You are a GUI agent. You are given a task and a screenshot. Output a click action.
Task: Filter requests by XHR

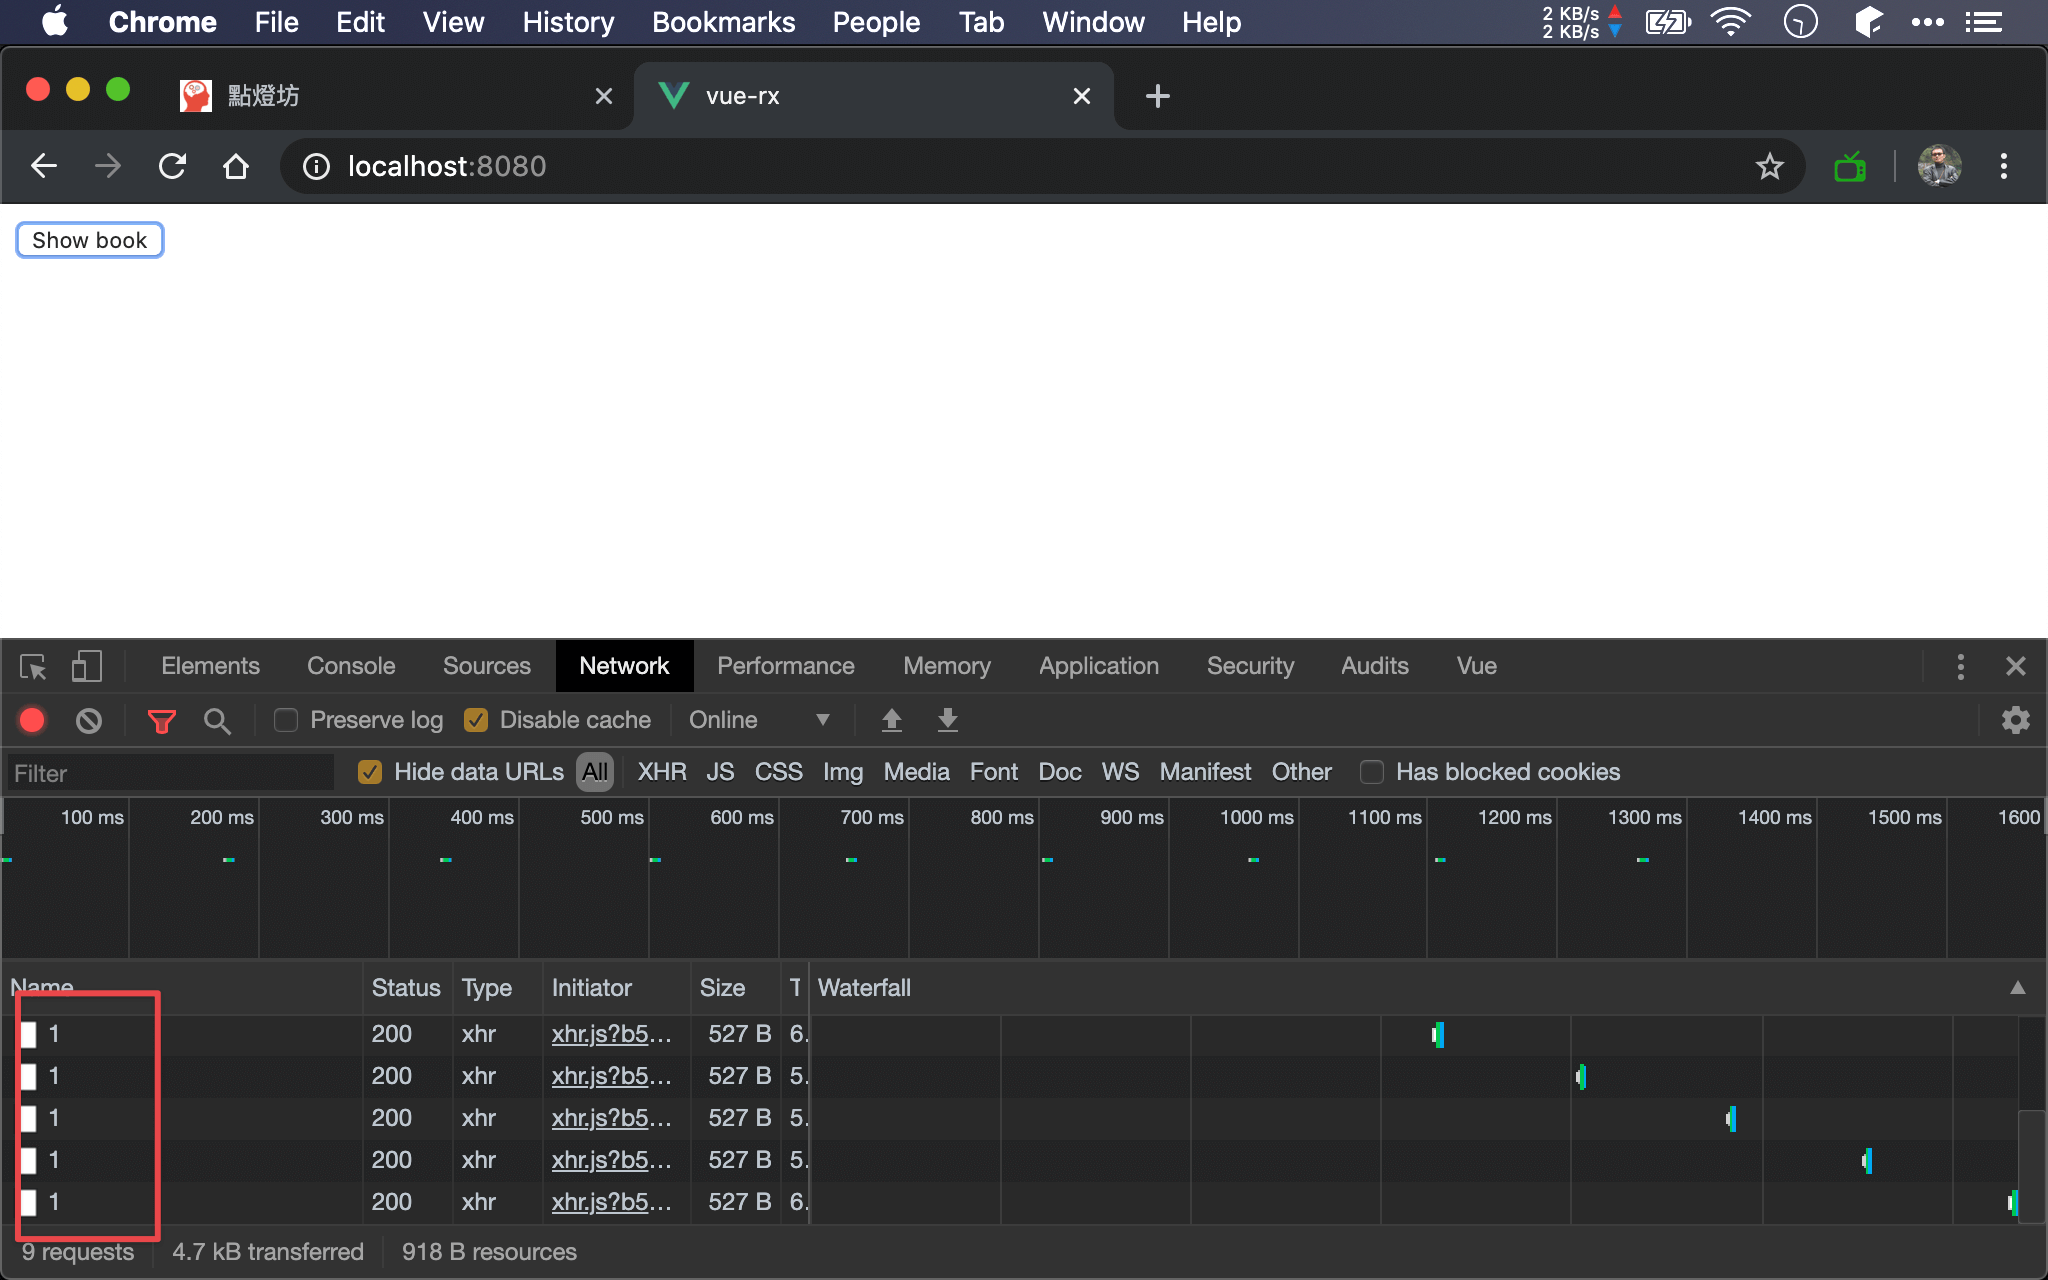662,772
